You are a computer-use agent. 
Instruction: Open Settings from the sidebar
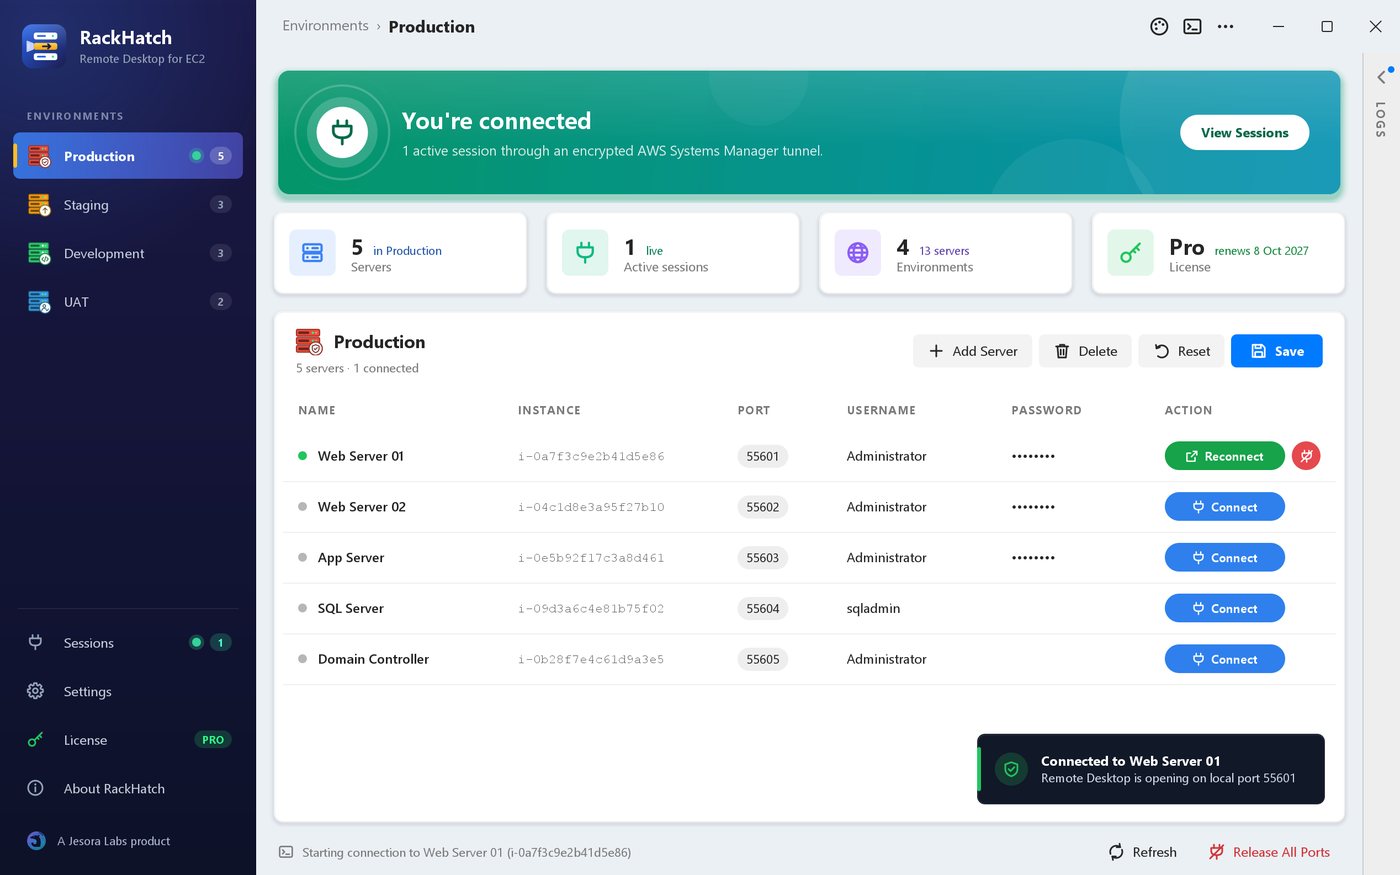(128, 691)
